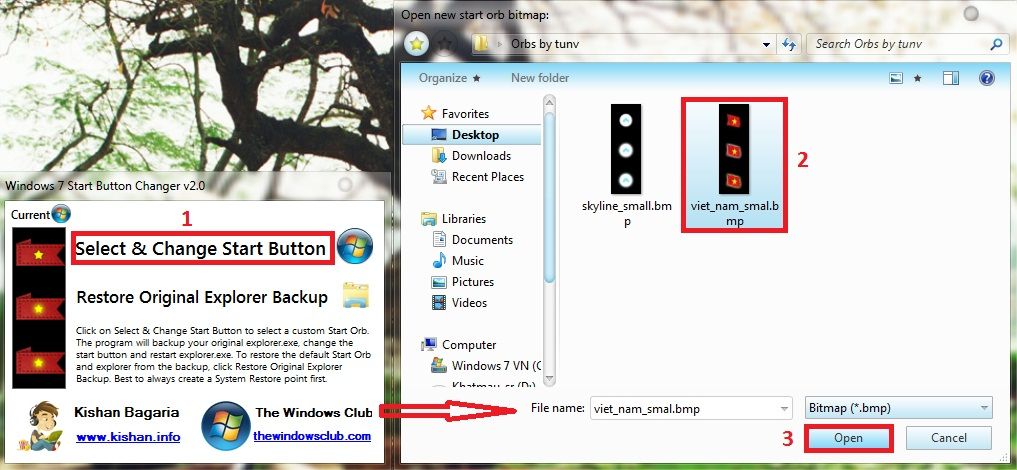The height and width of the screenshot is (470, 1017).
Task: Click the folder icon beside Restore Original Explorer Backup
Action: pyautogui.click(x=355, y=295)
